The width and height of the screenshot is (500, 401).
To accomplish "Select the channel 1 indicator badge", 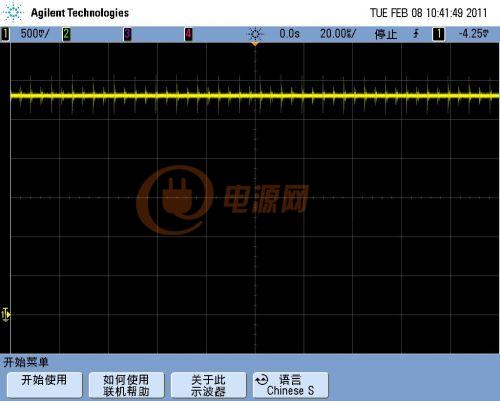I will pos(5,34).
